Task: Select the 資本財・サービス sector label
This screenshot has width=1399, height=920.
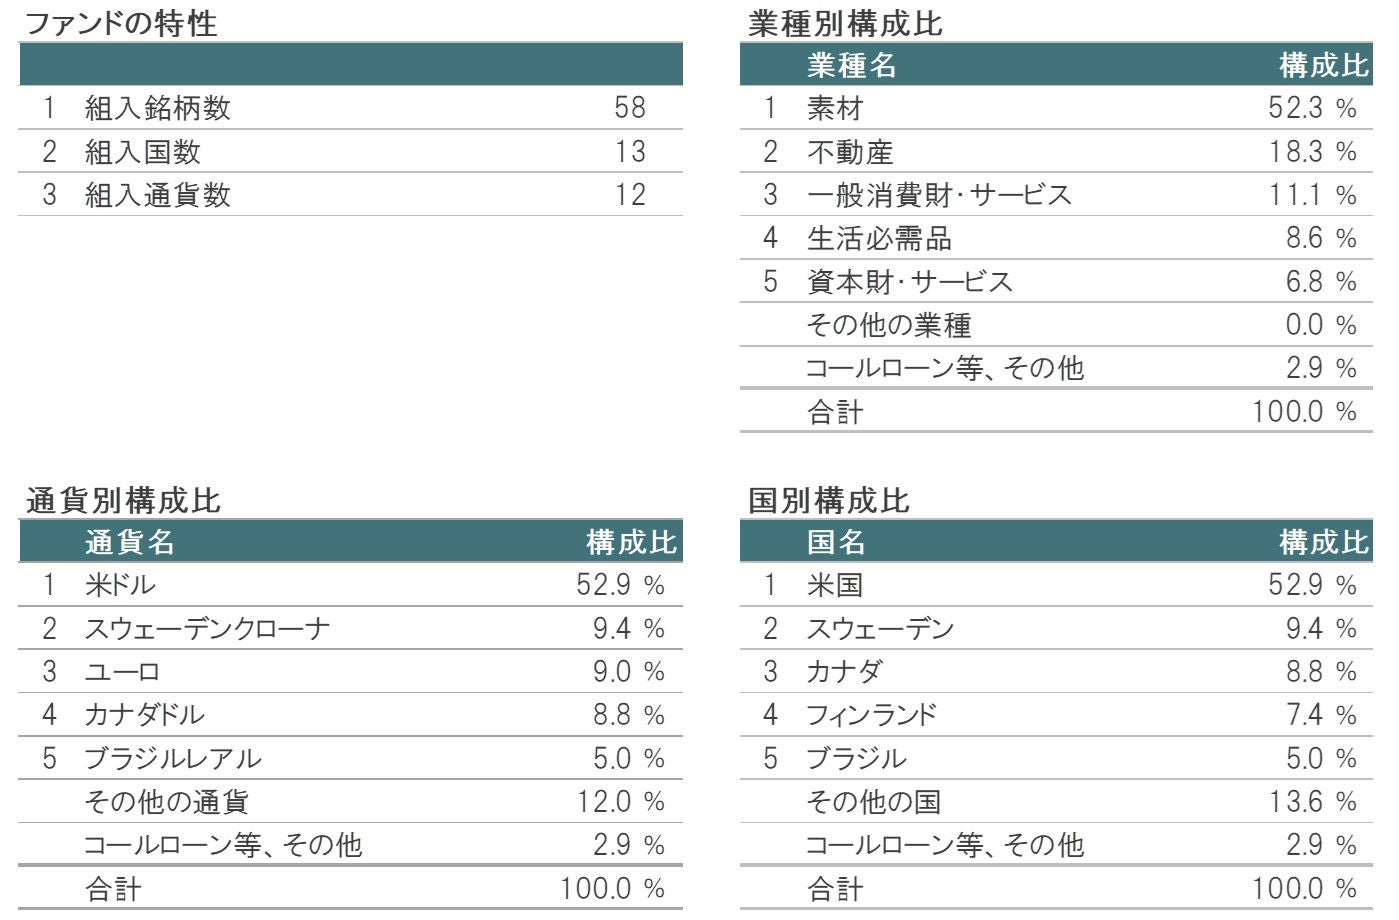Action: tap(910, 282)
